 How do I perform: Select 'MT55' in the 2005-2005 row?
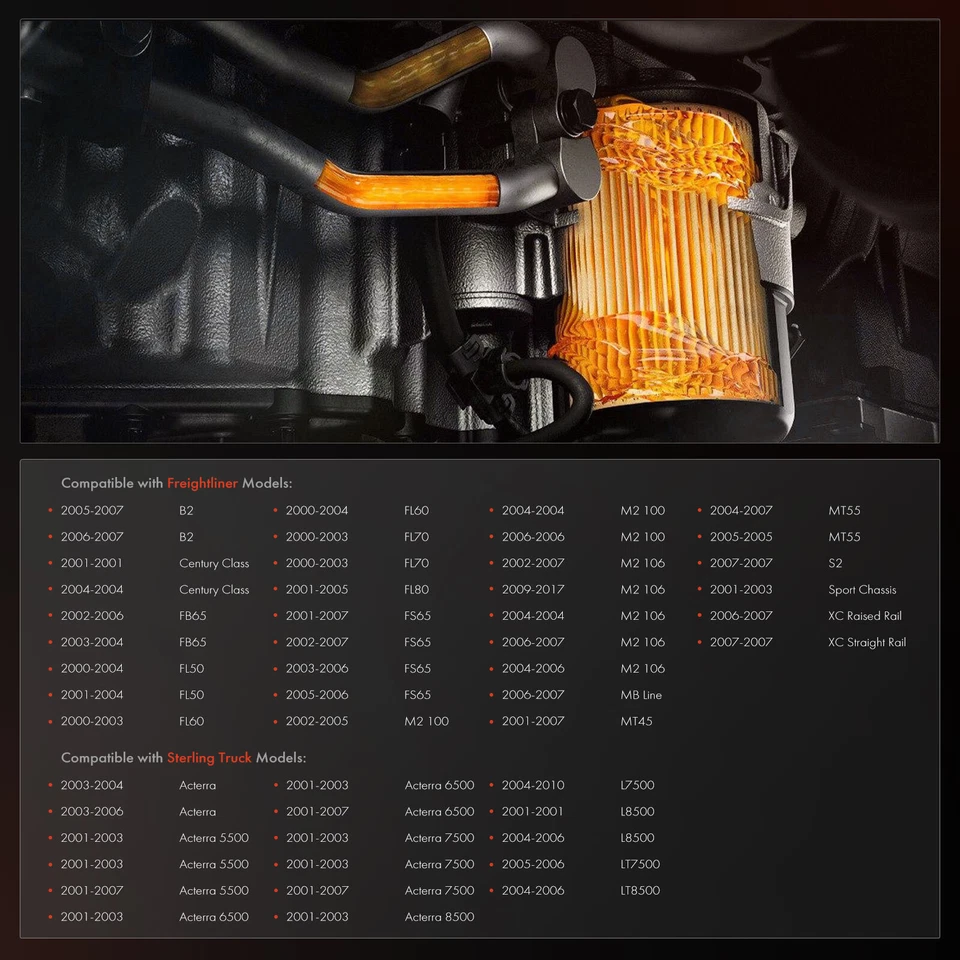[x=844, y=536]
